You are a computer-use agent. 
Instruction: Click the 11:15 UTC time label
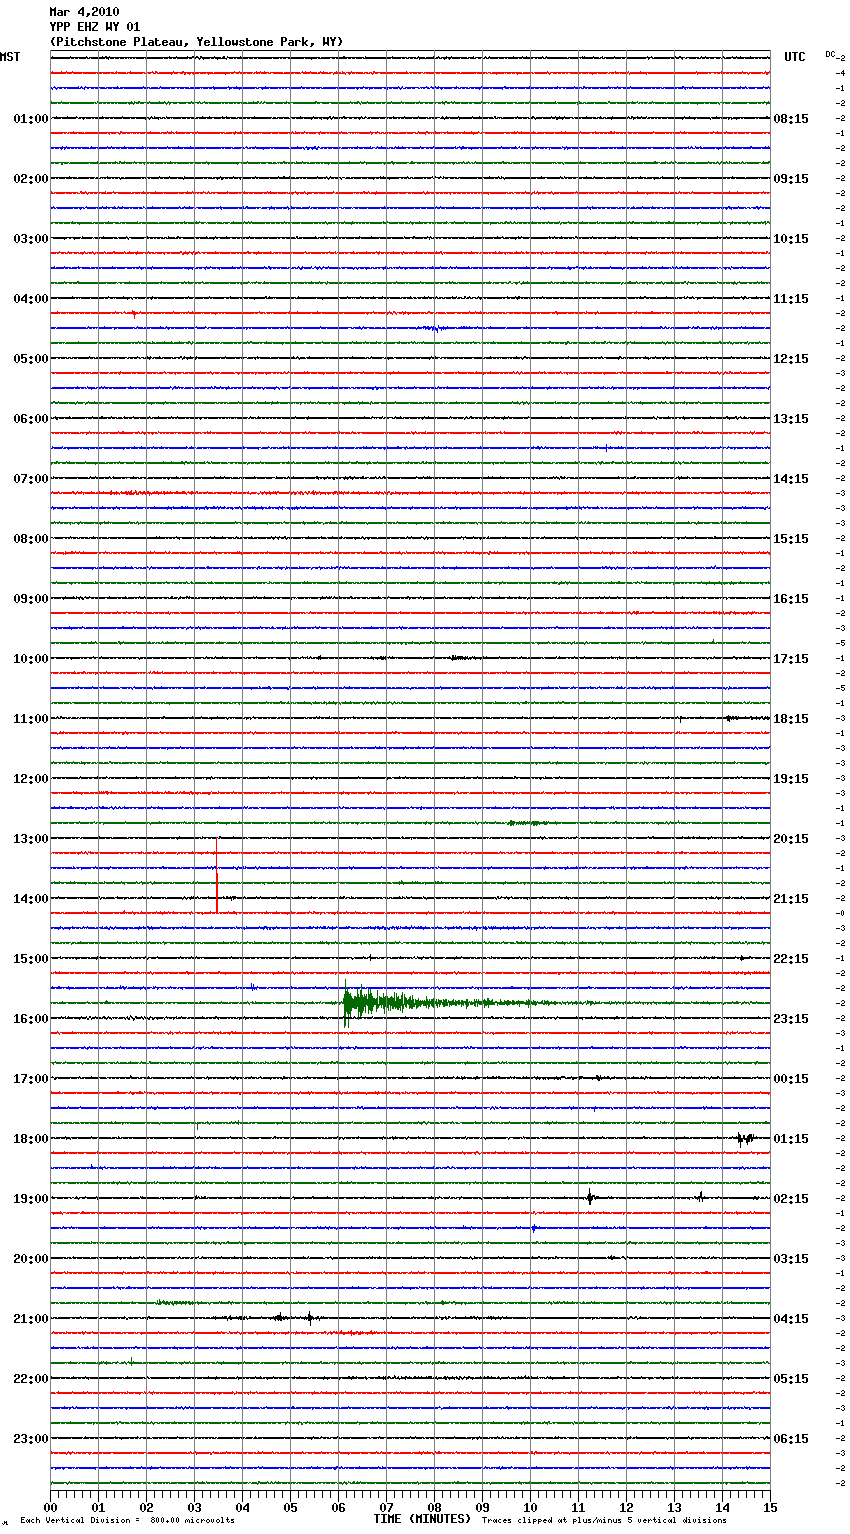click(791, 299)
